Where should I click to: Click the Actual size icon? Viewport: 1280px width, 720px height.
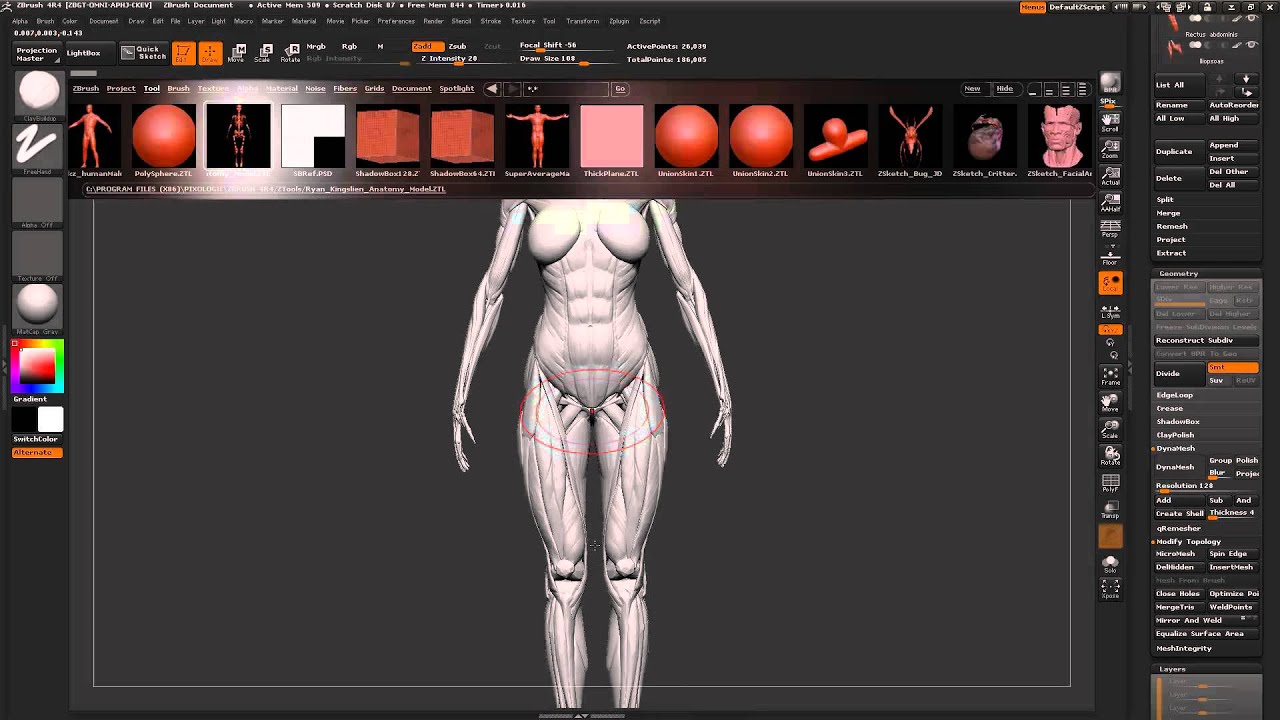pos(1110,177)
